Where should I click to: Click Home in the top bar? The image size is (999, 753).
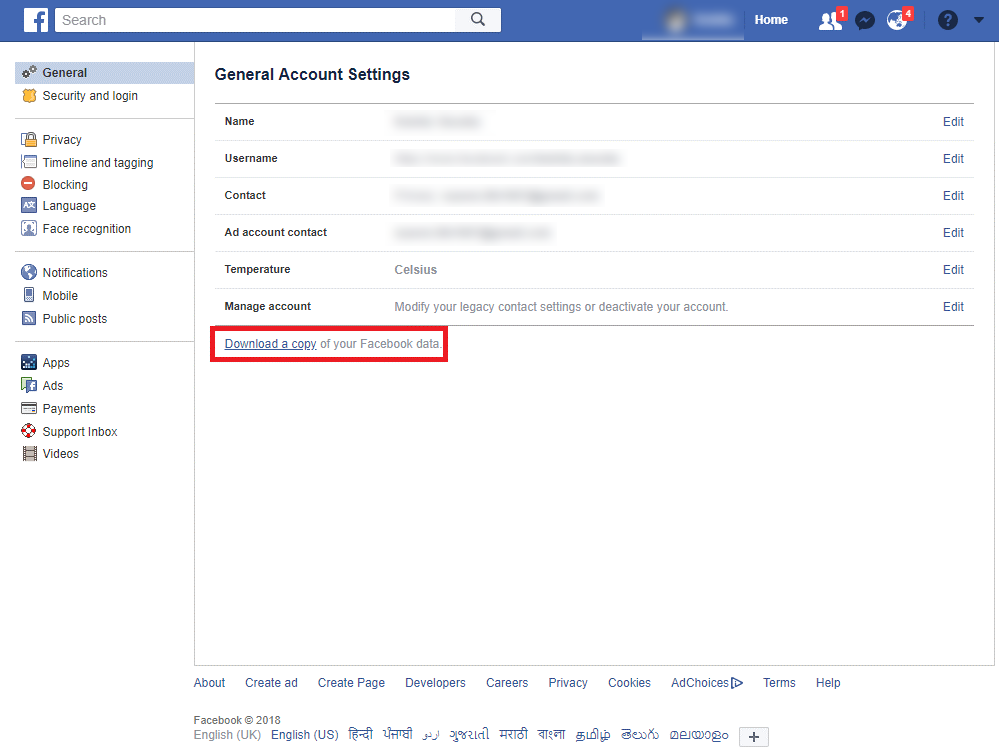coord(771,20)
